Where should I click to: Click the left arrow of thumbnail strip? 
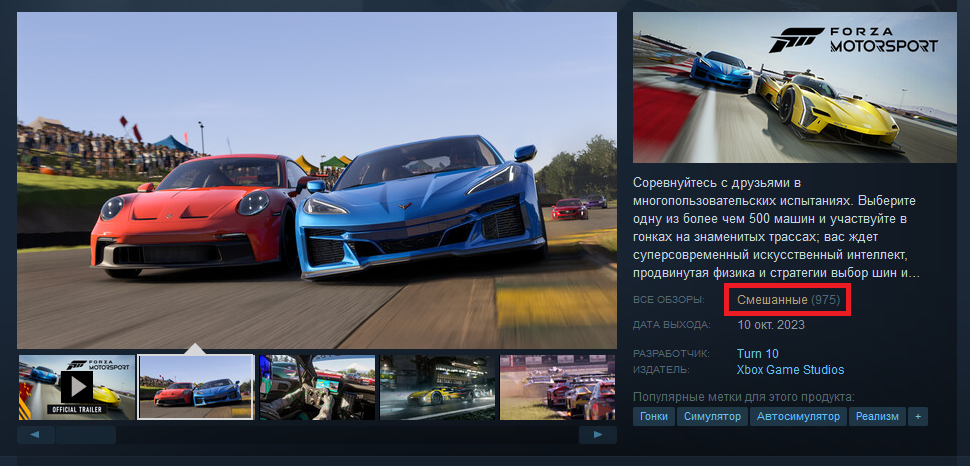34,435
